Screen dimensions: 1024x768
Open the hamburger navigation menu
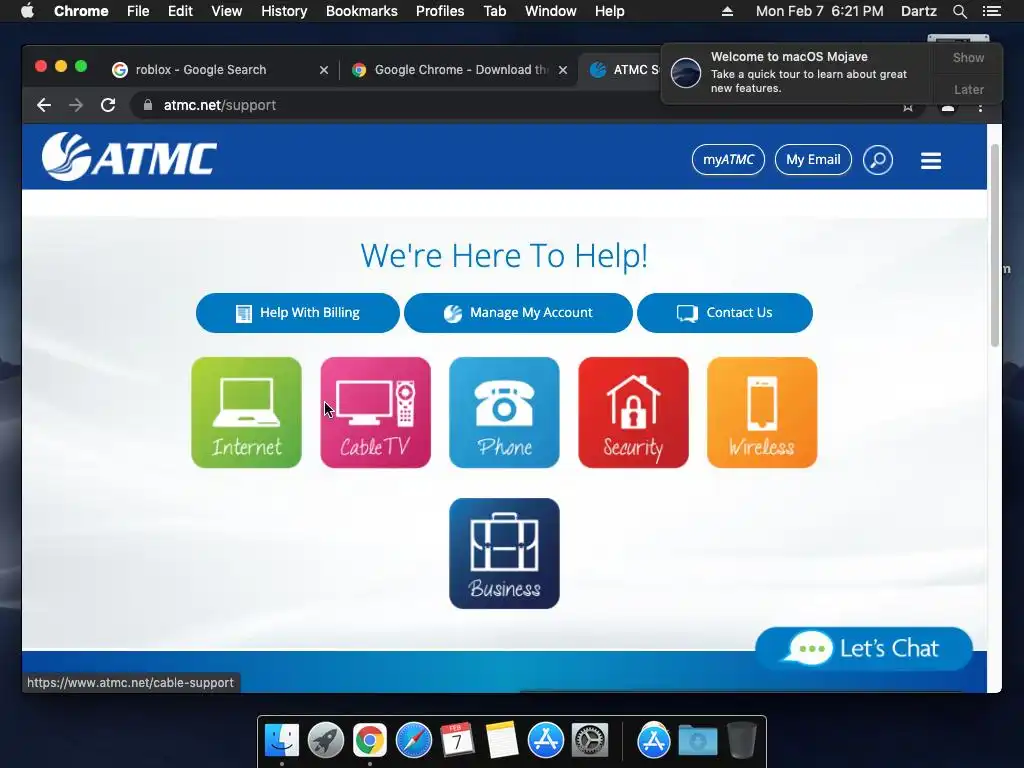tap(931, 161)
